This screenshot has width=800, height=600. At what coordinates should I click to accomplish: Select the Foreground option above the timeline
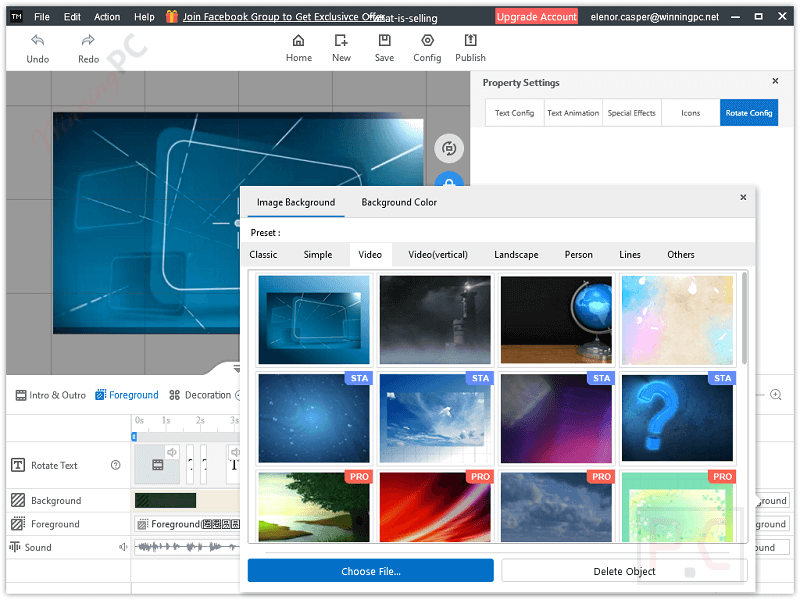127,395
